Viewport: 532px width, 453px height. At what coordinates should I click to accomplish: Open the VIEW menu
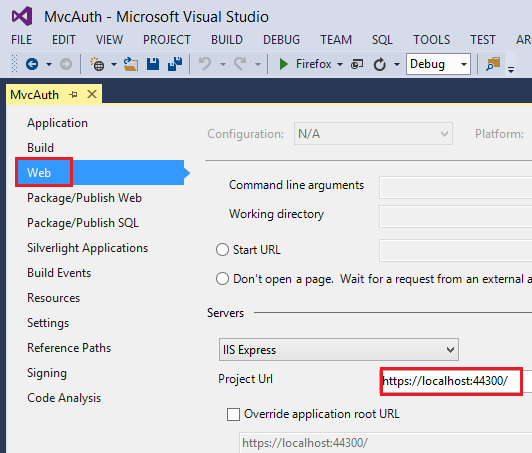(109, 40)
